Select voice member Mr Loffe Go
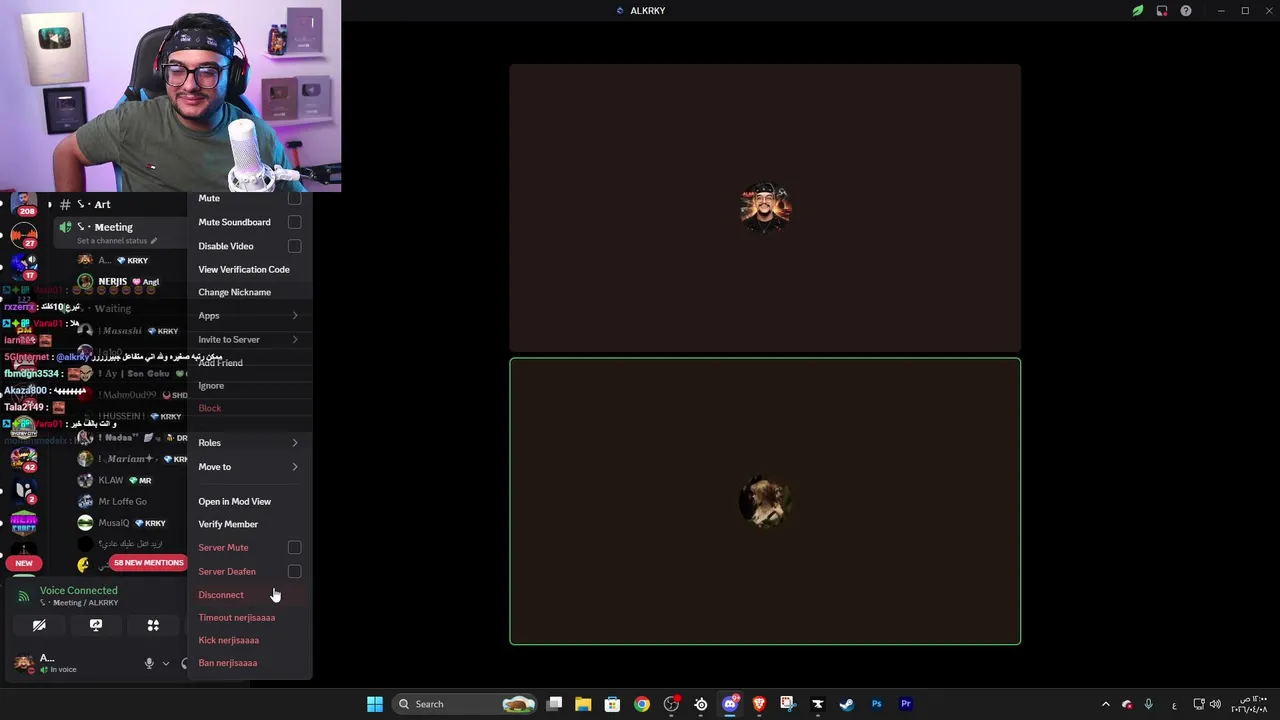1280x720 pixels. tap(131, 501)
